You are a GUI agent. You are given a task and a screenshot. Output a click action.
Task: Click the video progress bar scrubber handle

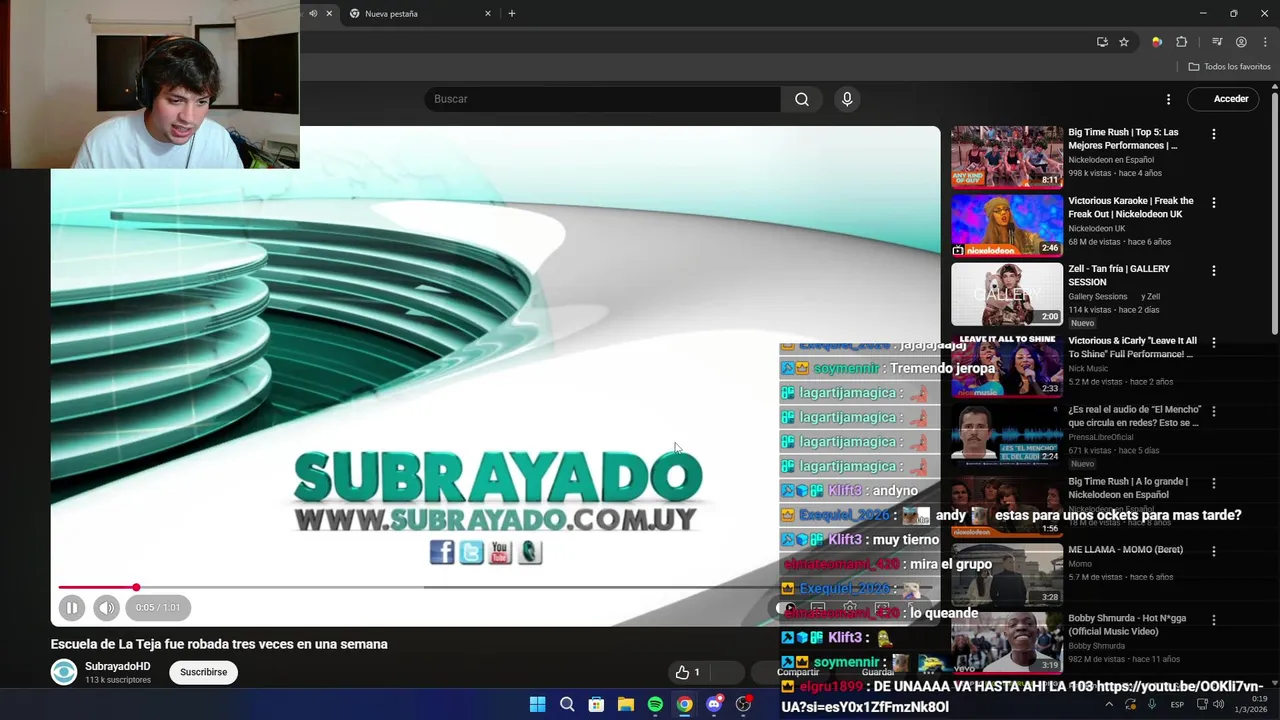(x=136, y=588)
